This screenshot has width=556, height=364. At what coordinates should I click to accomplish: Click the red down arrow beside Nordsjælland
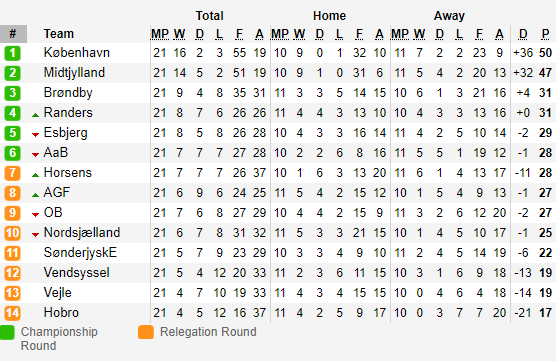coord(35,235)
